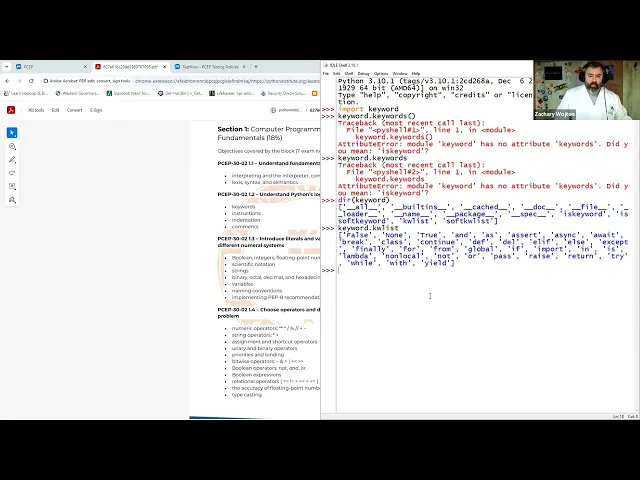Image resolution: width=640 pixels, height=480 pixels.
Task: Reload the page in Chrome
Action: [x=31, y=81]
